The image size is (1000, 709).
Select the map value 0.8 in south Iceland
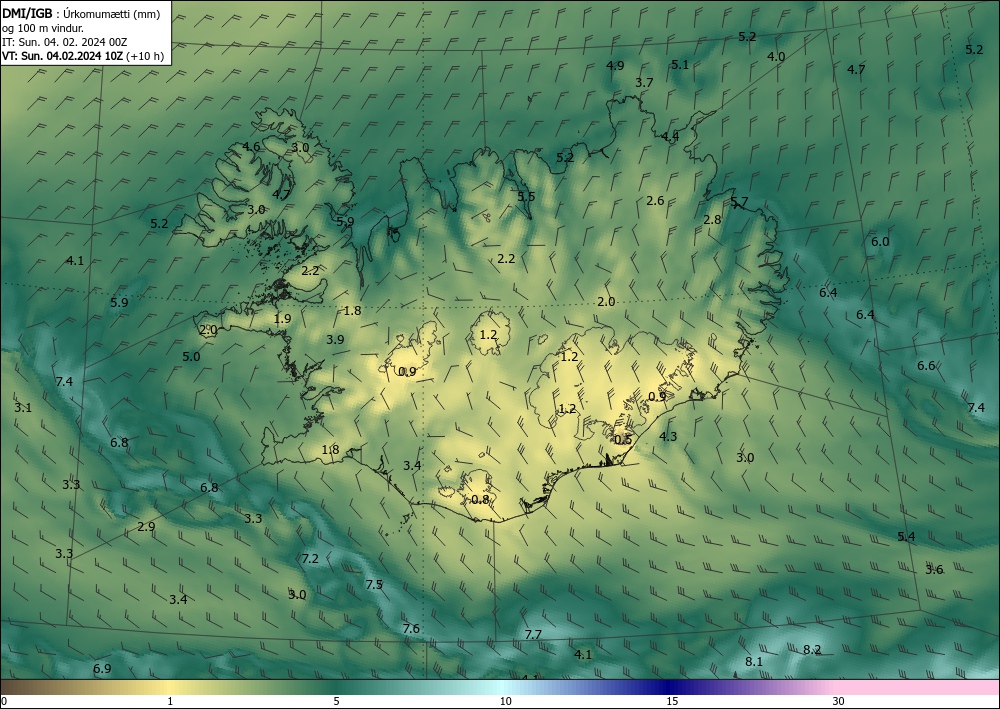(x=480, y=499)
